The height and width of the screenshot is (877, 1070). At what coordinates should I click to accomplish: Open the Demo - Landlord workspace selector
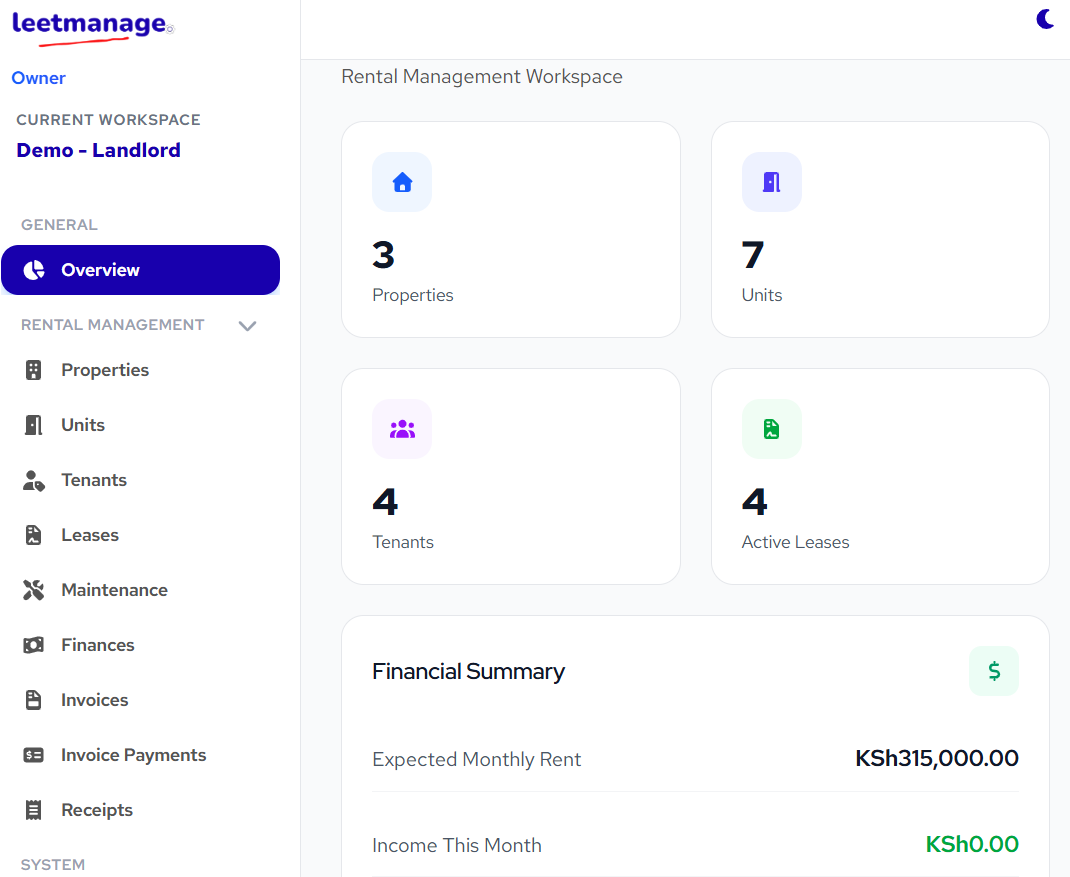98,150
